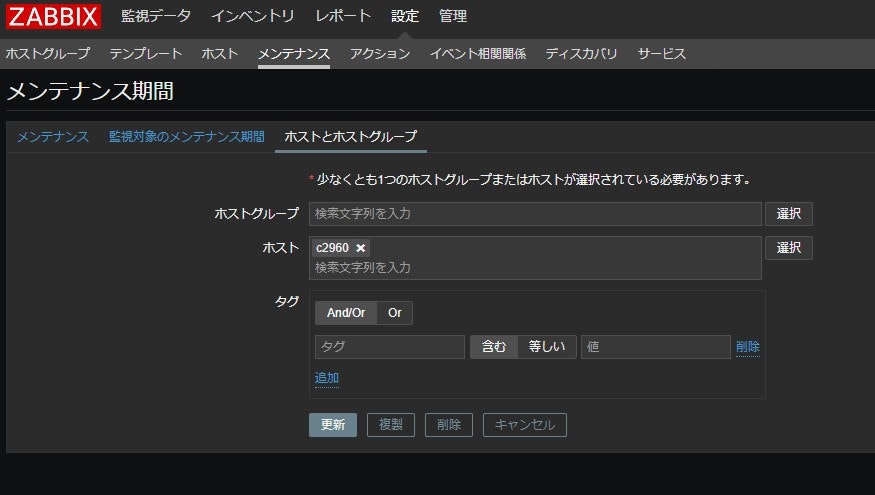Click the 追加 link to add tag
Screen dimensions: 875x495
point(326,378)
